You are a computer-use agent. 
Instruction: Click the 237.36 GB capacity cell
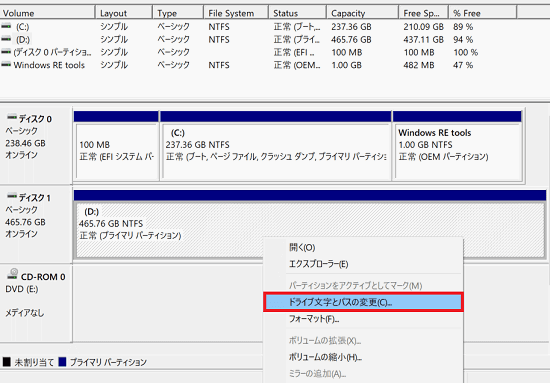351,27
